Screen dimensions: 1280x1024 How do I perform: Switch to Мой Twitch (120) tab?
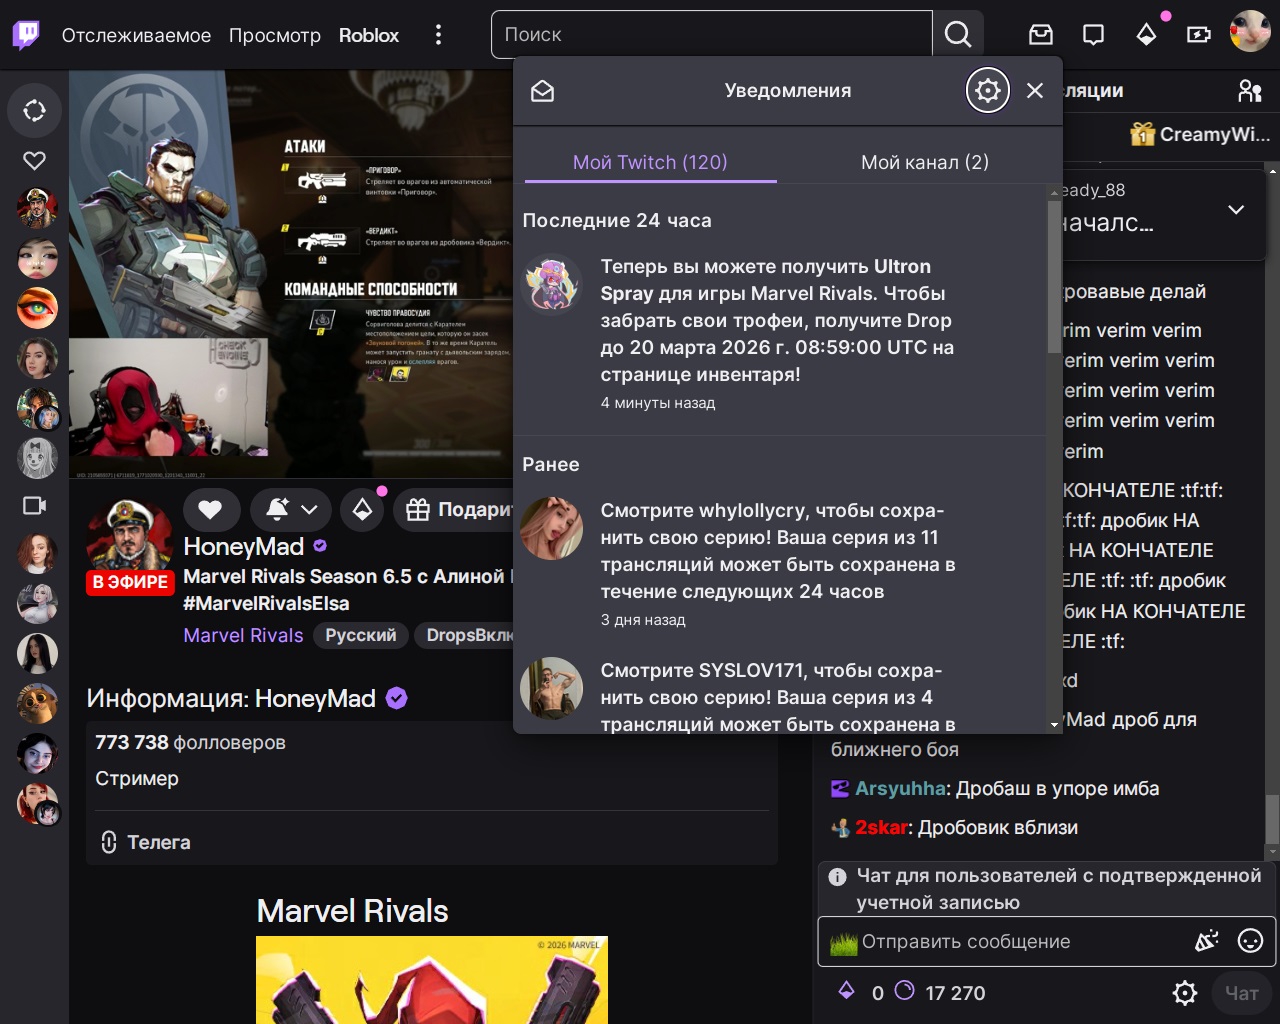[650, 163]
